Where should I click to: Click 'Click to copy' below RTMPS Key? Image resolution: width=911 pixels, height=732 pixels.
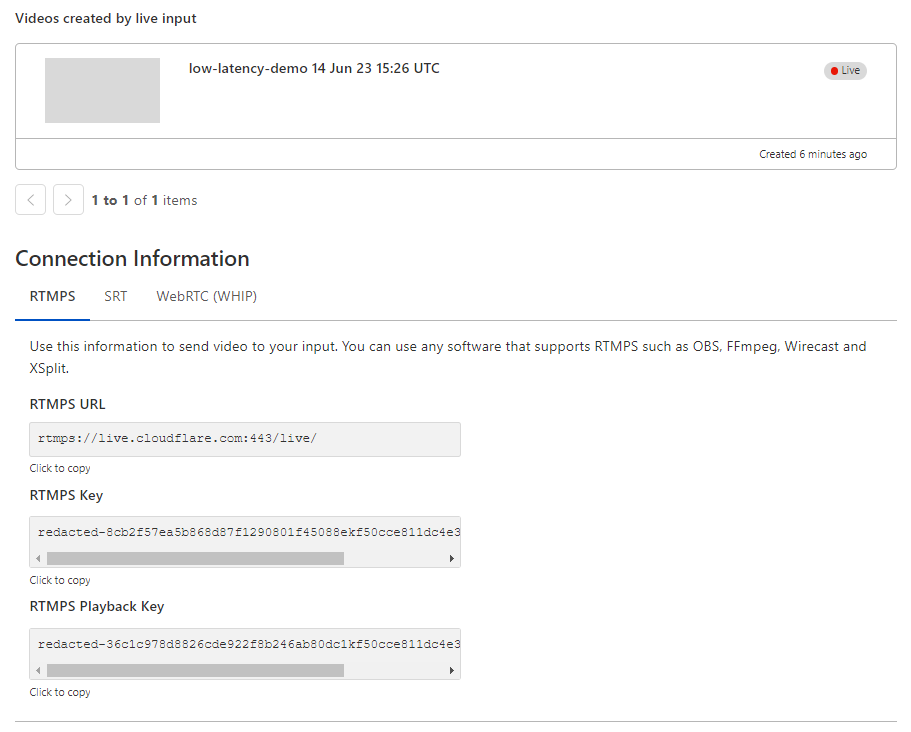click(x=60, y=580)
